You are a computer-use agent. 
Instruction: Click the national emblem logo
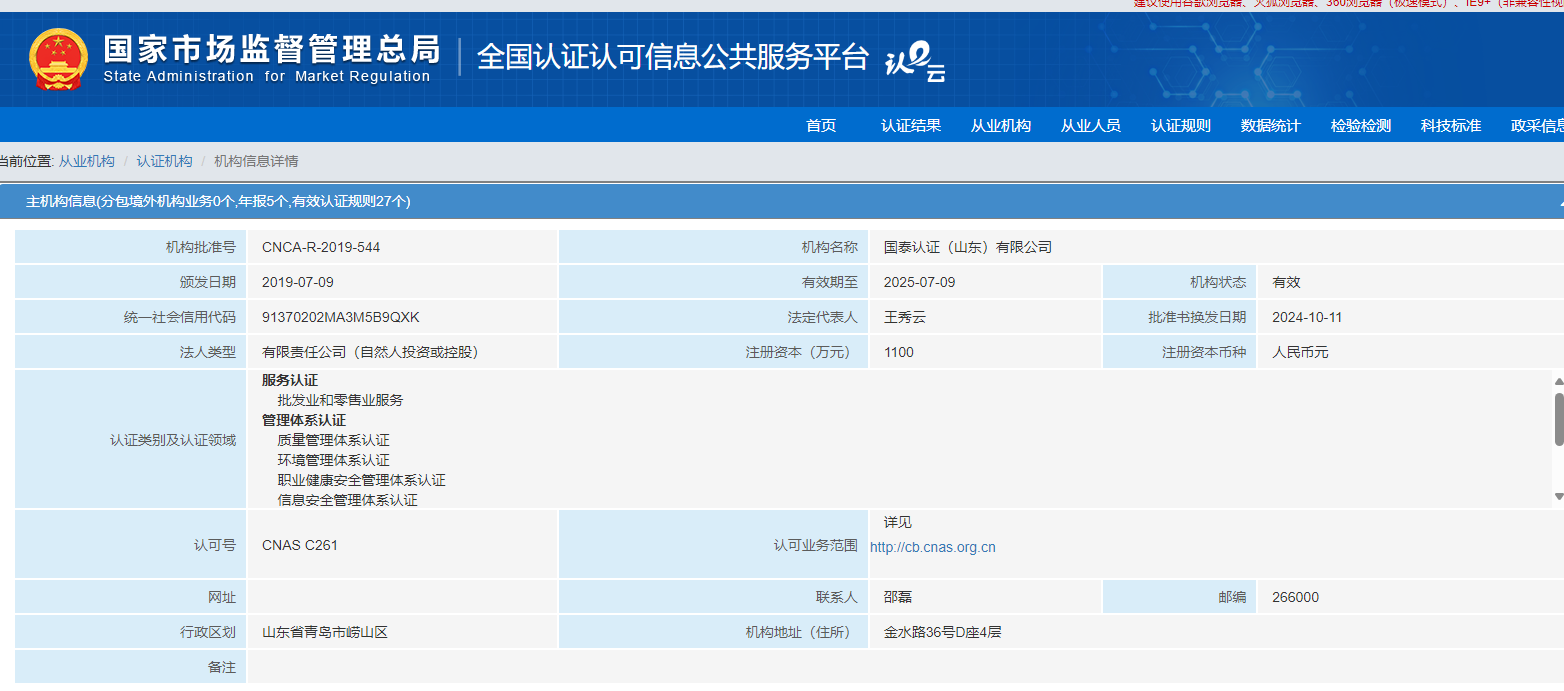point(57,59)
